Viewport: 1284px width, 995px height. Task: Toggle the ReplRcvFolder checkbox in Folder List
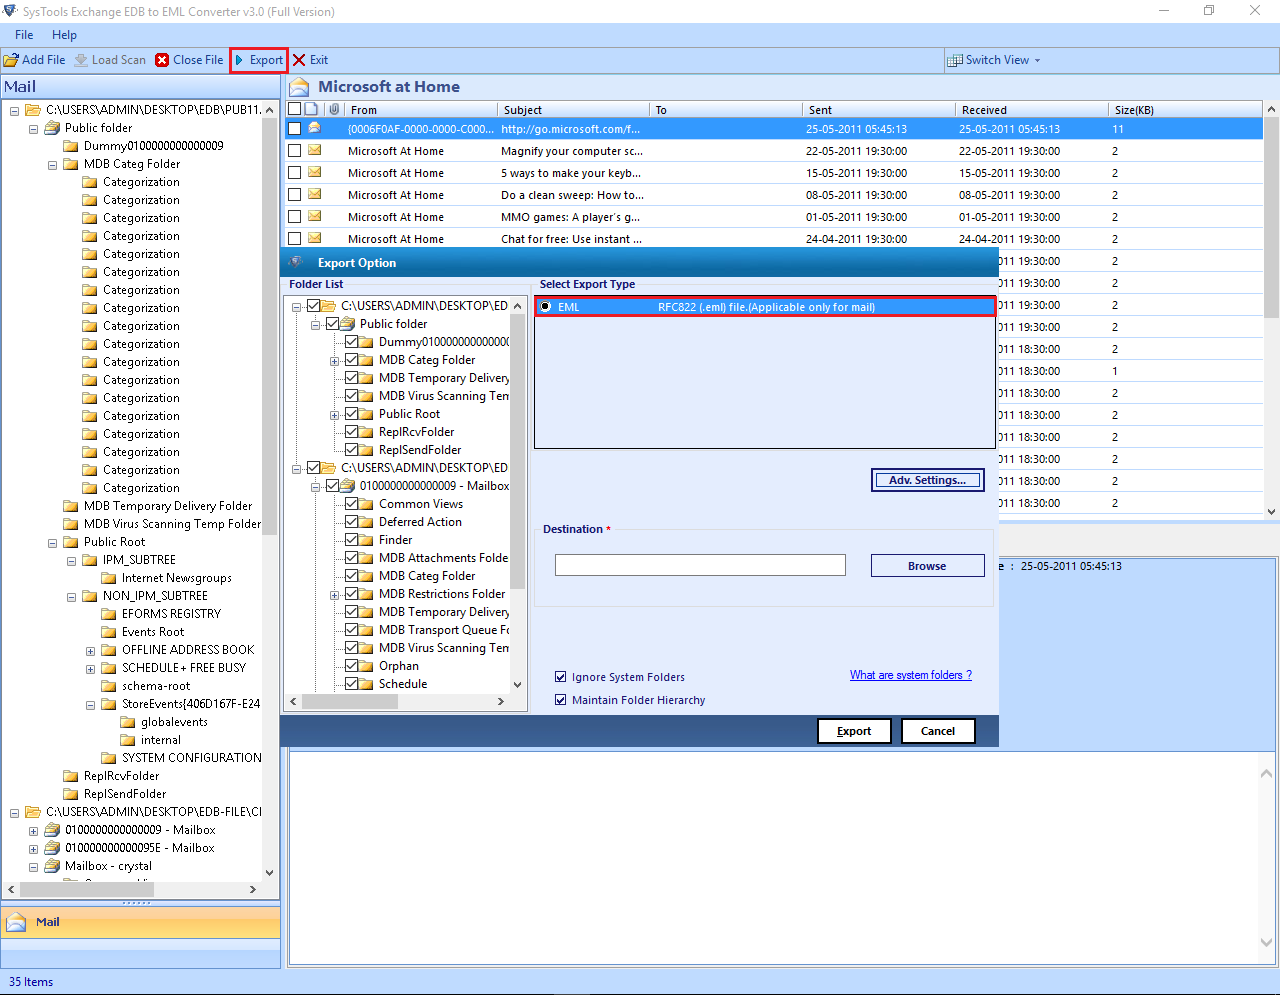(352, 432)
